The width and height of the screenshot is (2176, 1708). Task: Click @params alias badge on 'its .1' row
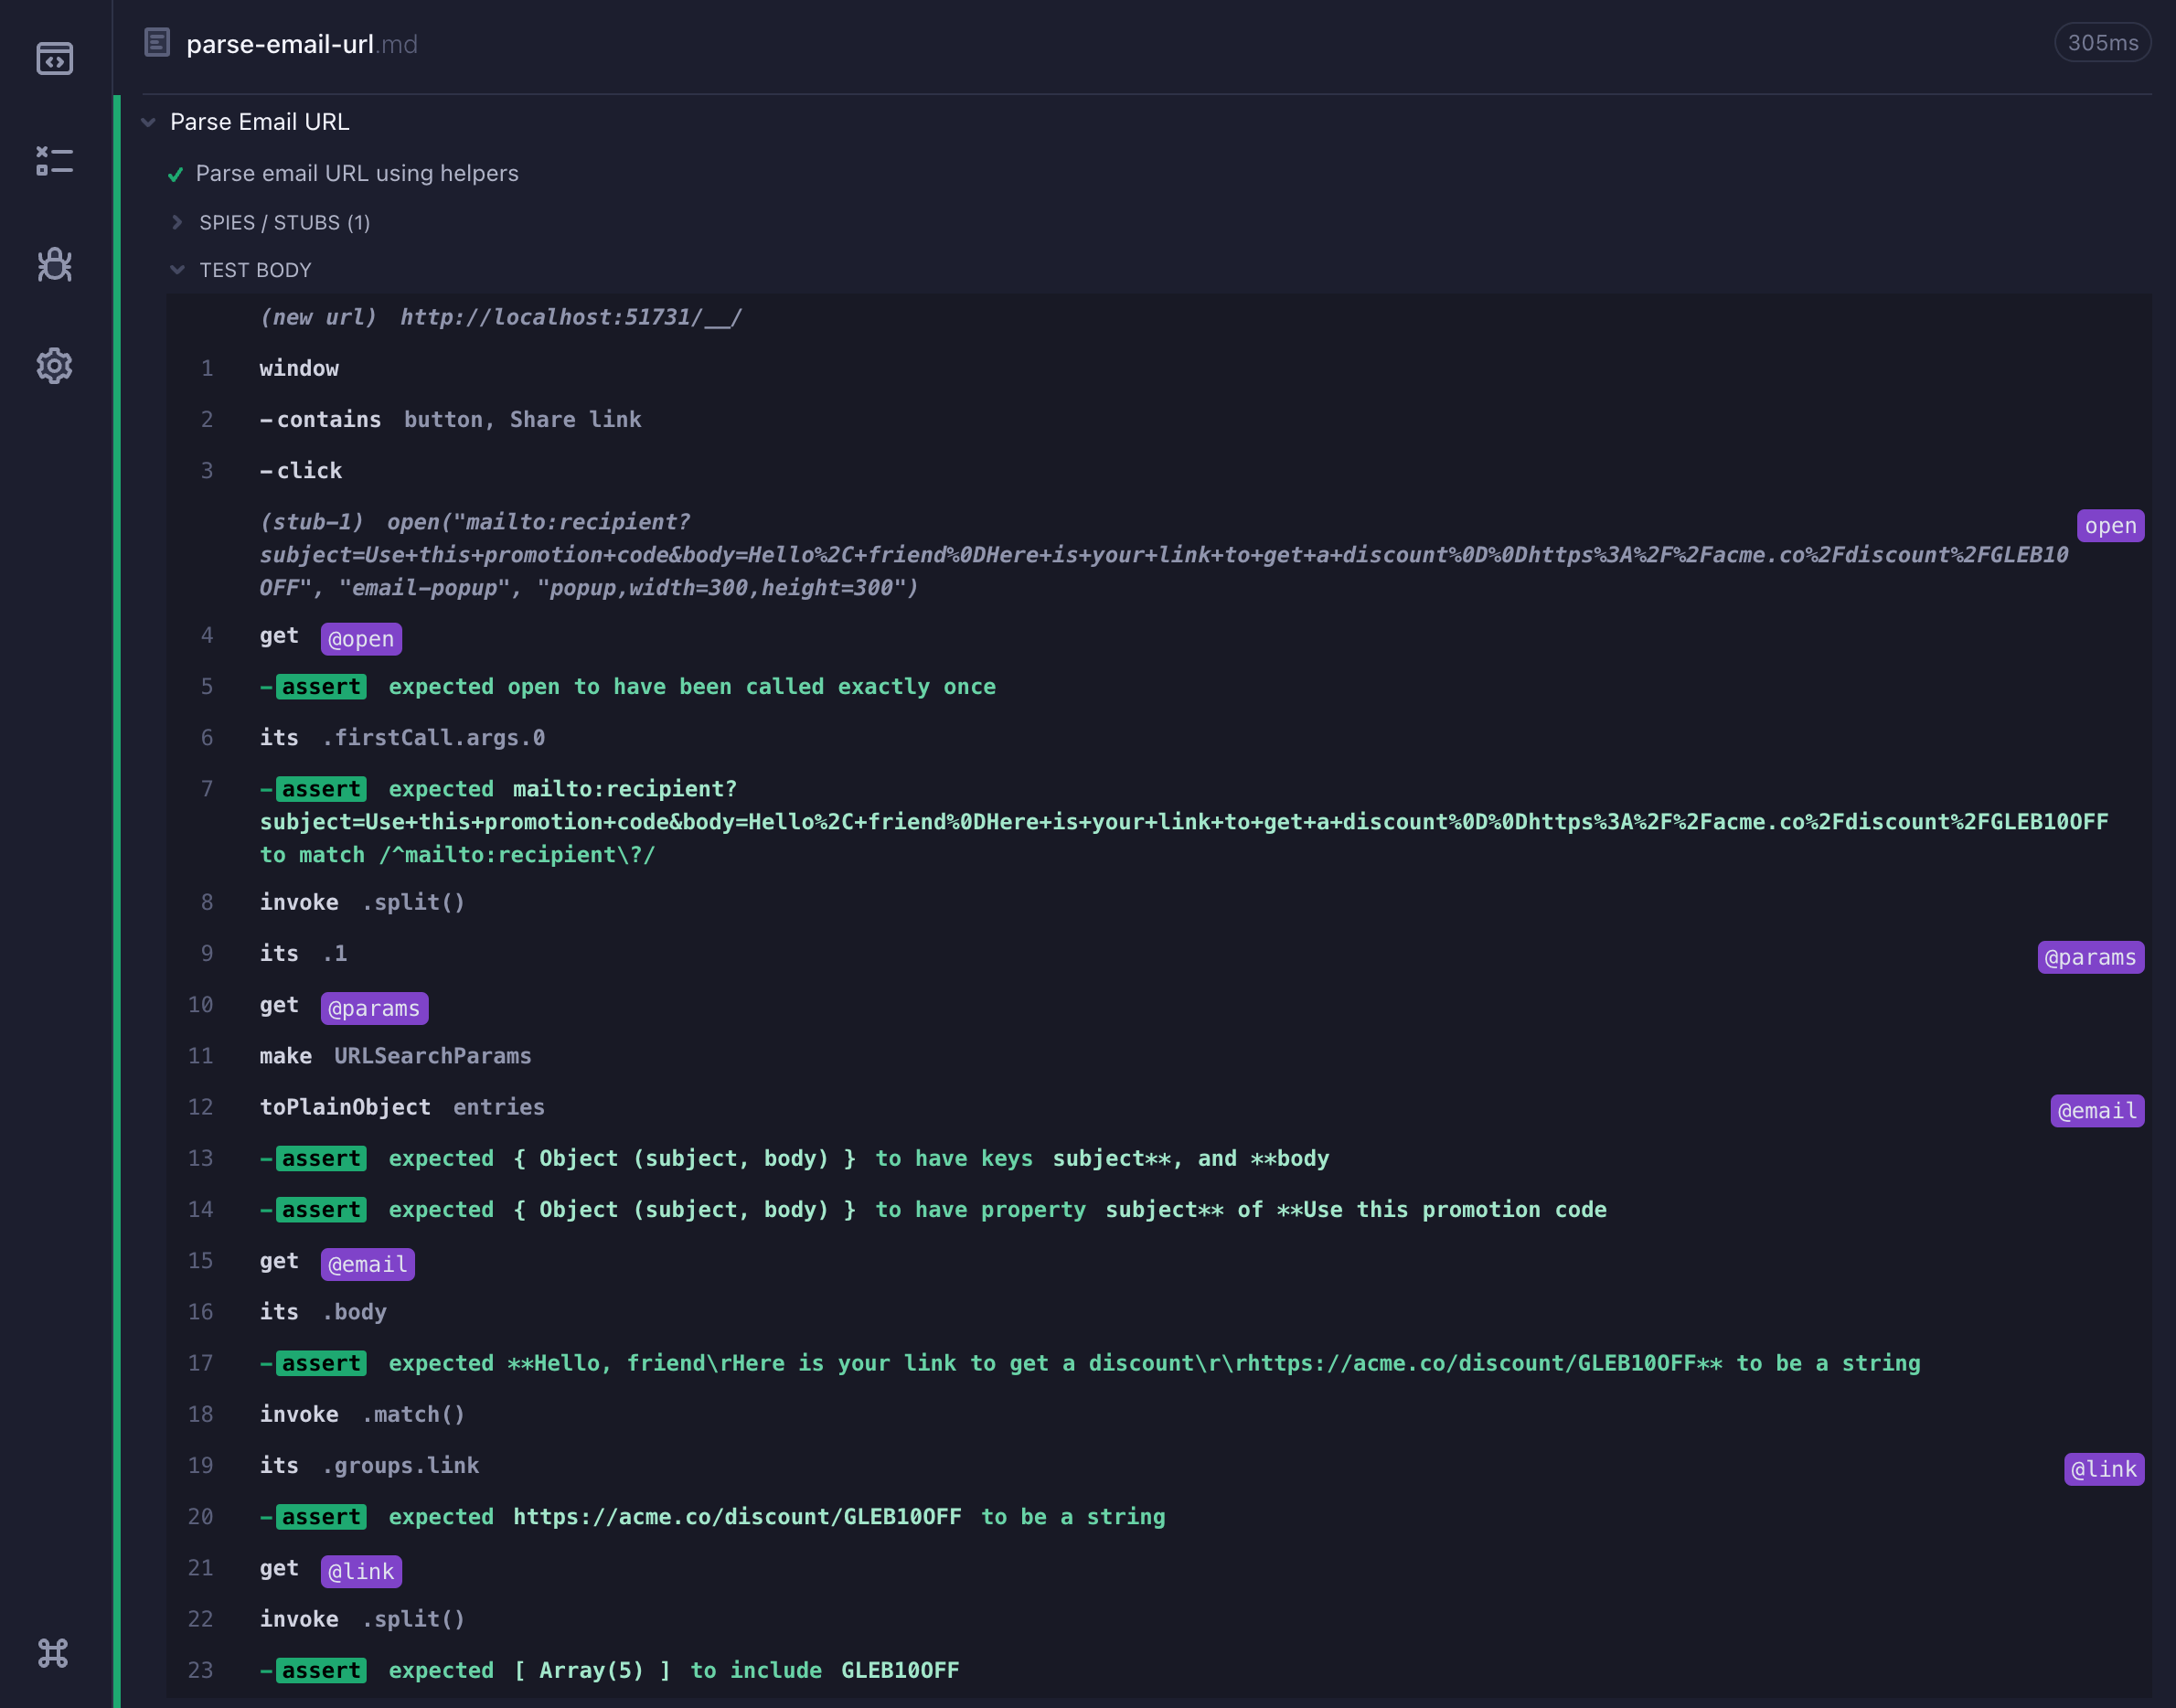coord(2090,957)
